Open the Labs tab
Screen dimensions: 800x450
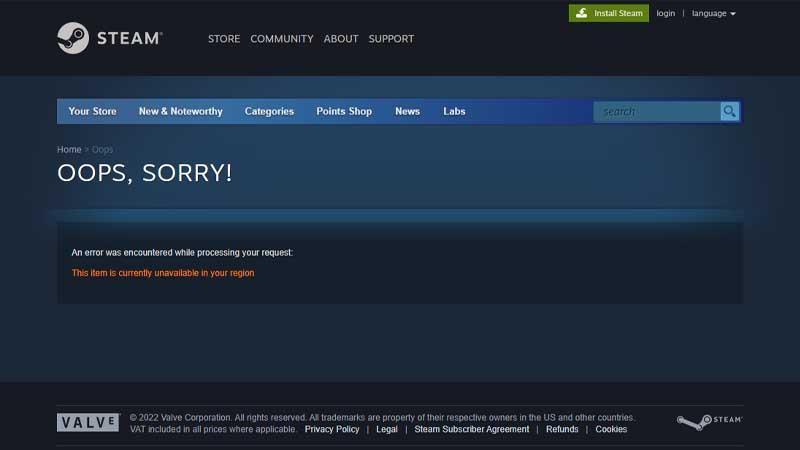(454, 111)
